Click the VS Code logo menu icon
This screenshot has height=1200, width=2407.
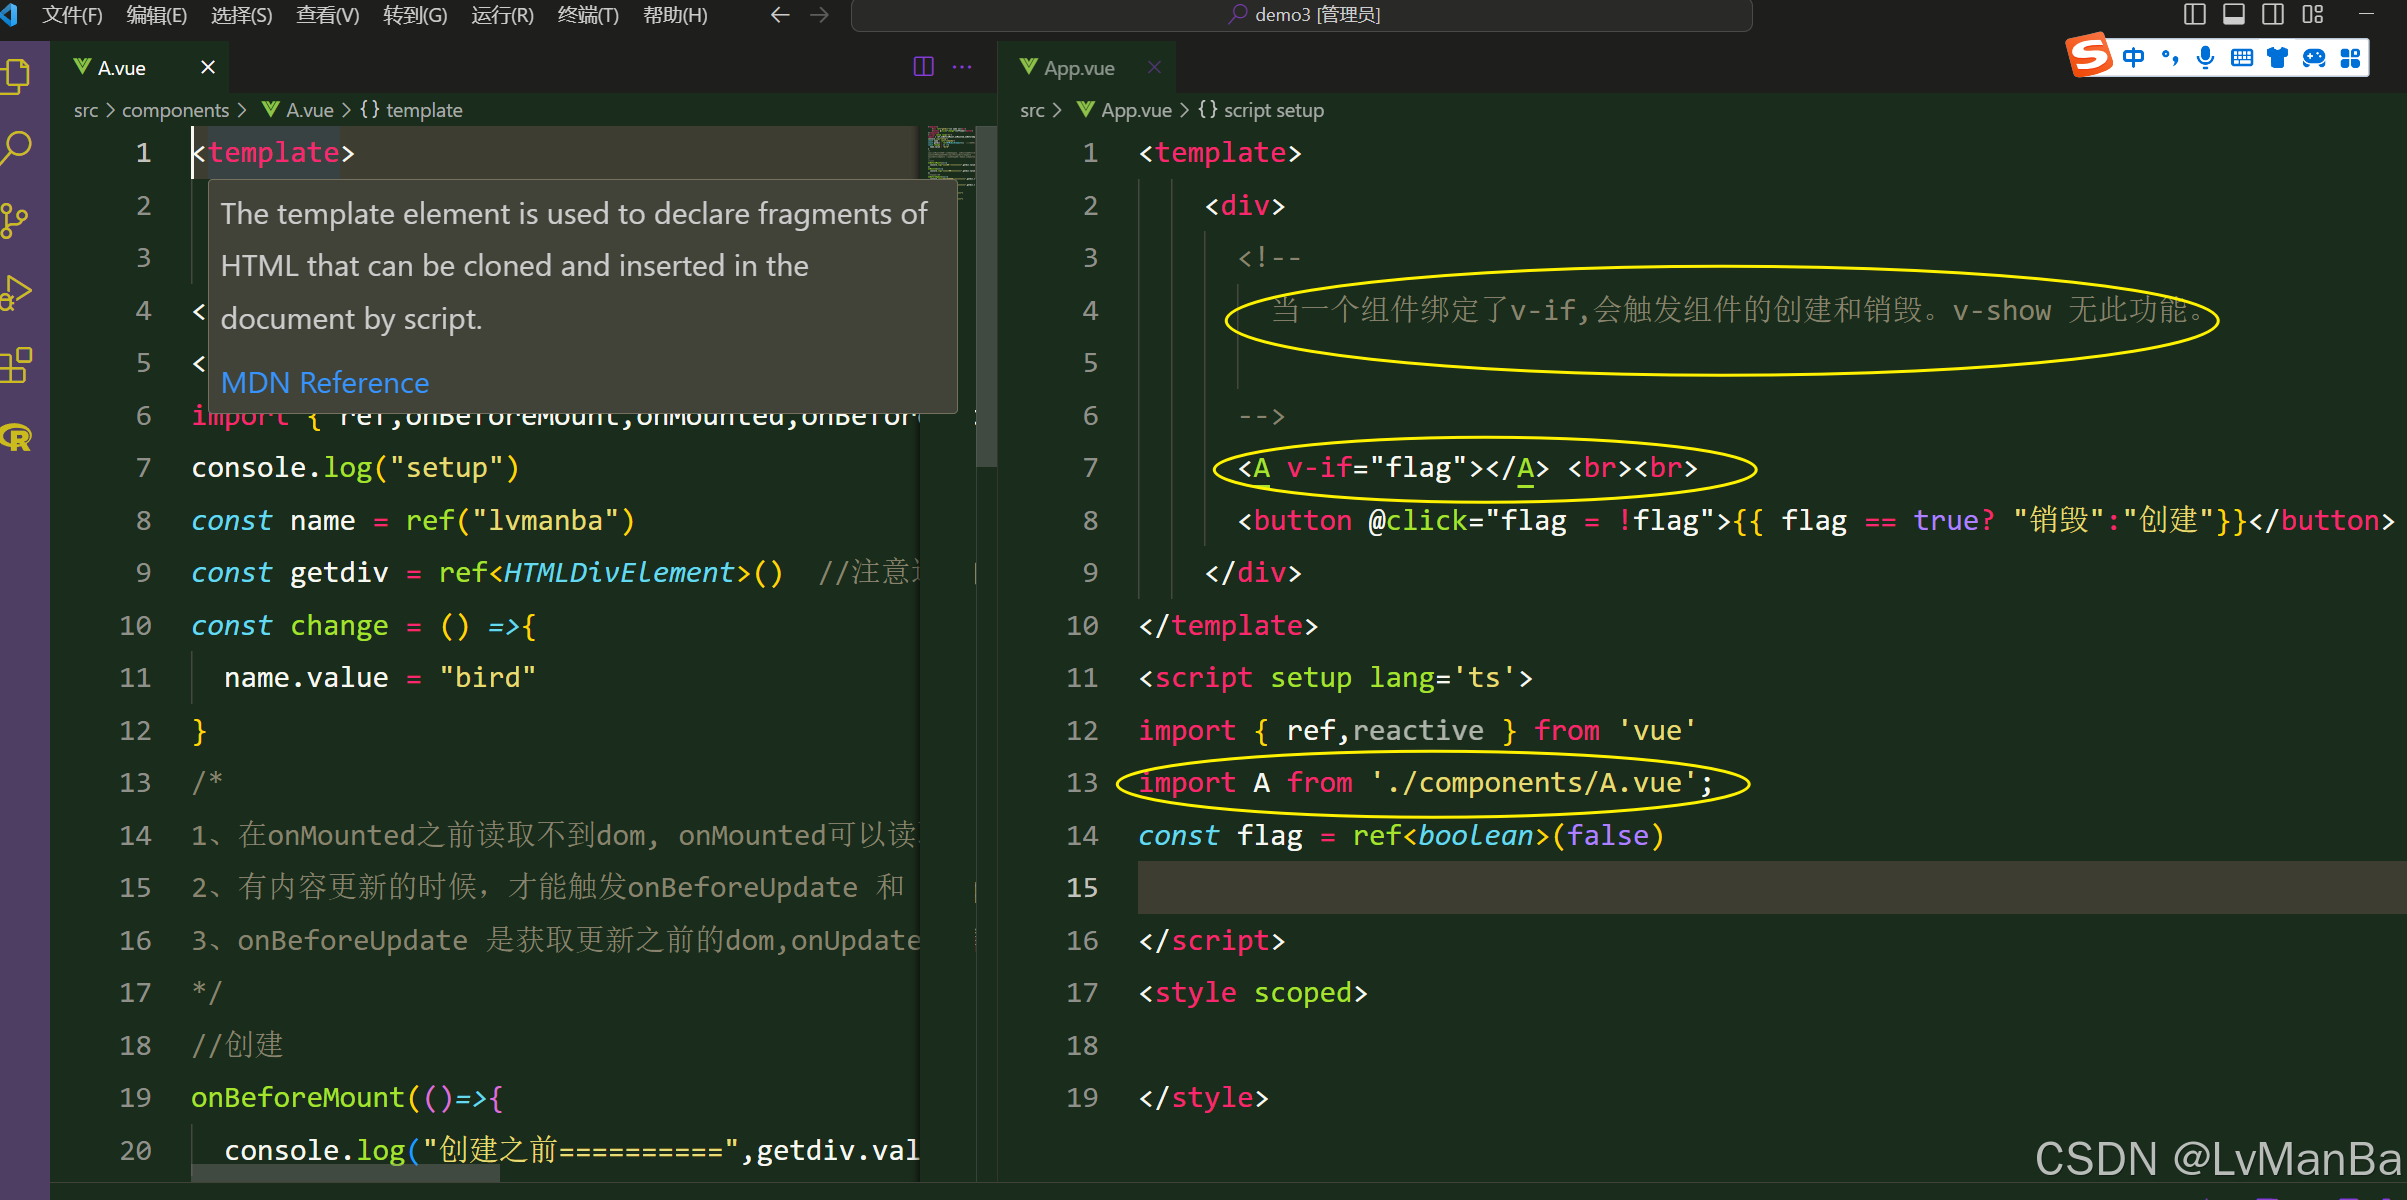click(9, 14)
